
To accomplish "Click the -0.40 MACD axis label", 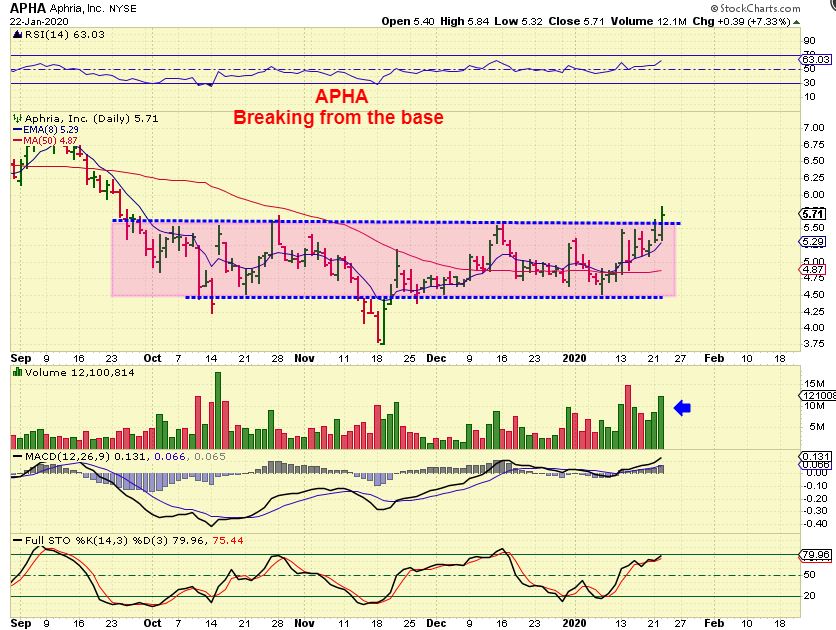I will point(816,523).
